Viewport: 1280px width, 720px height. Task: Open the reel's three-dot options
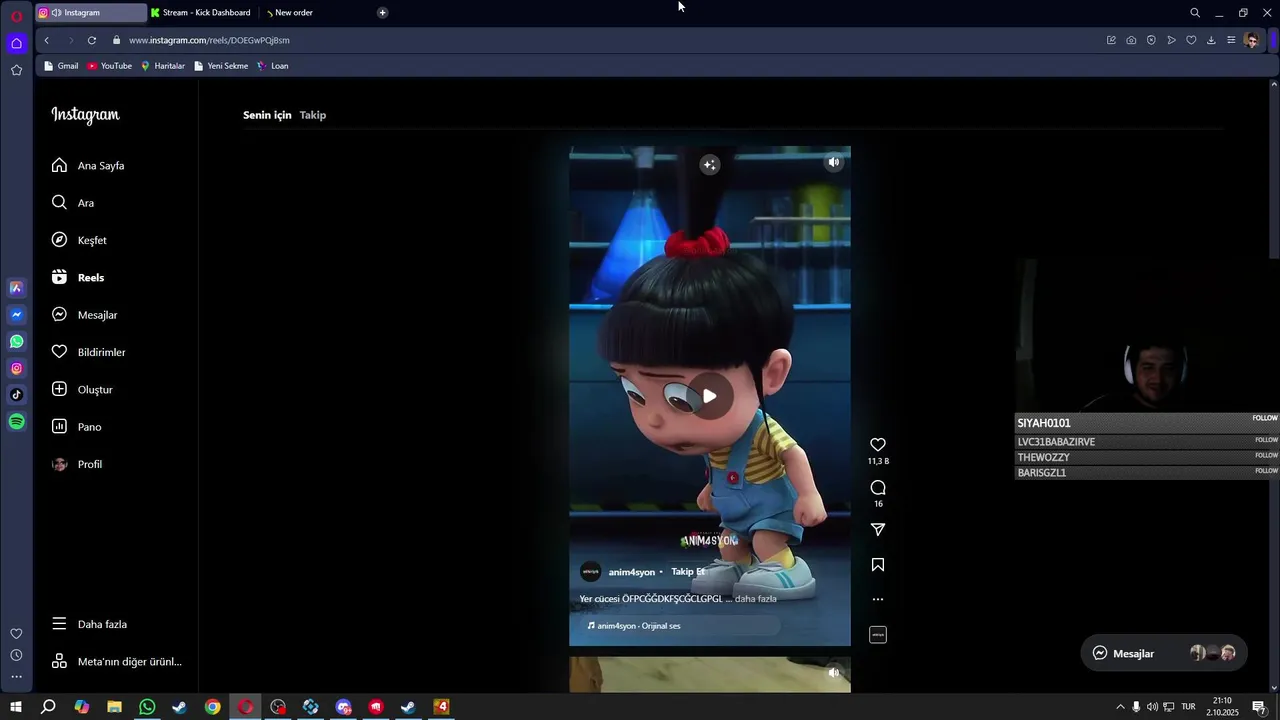pyautogui.click(x=878, y=600)
